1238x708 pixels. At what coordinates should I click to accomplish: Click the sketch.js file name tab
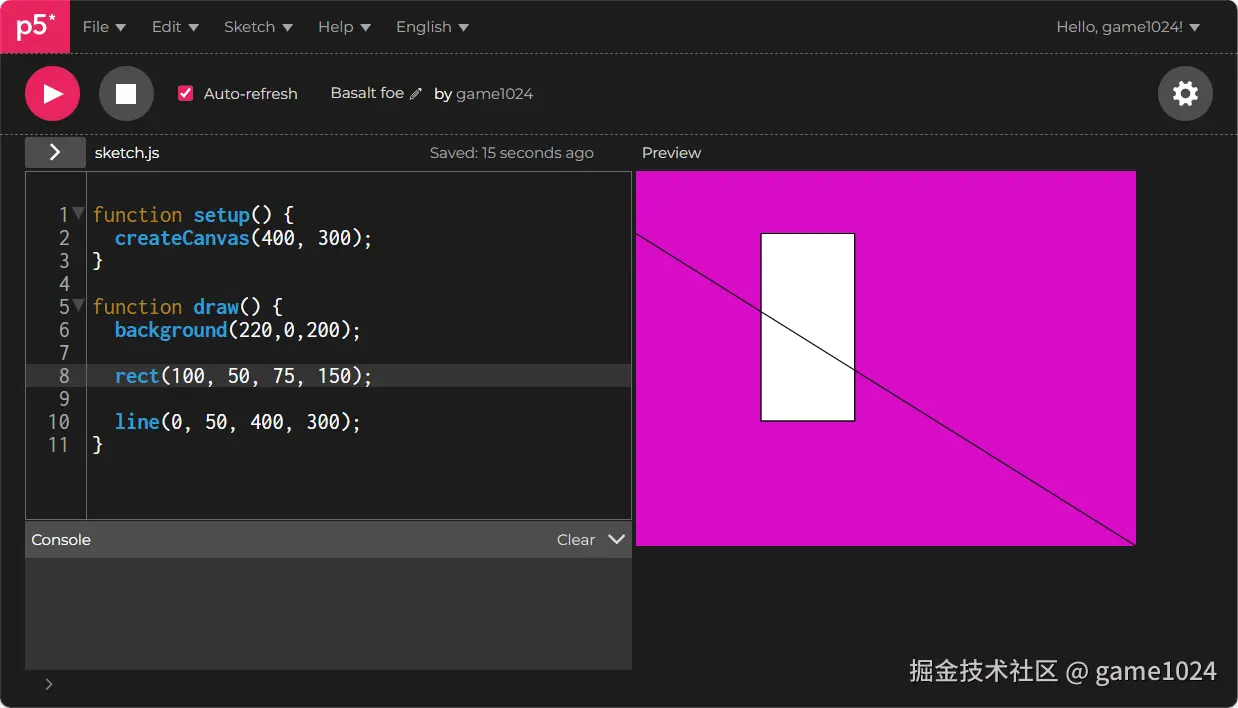(x=127, y=153)
